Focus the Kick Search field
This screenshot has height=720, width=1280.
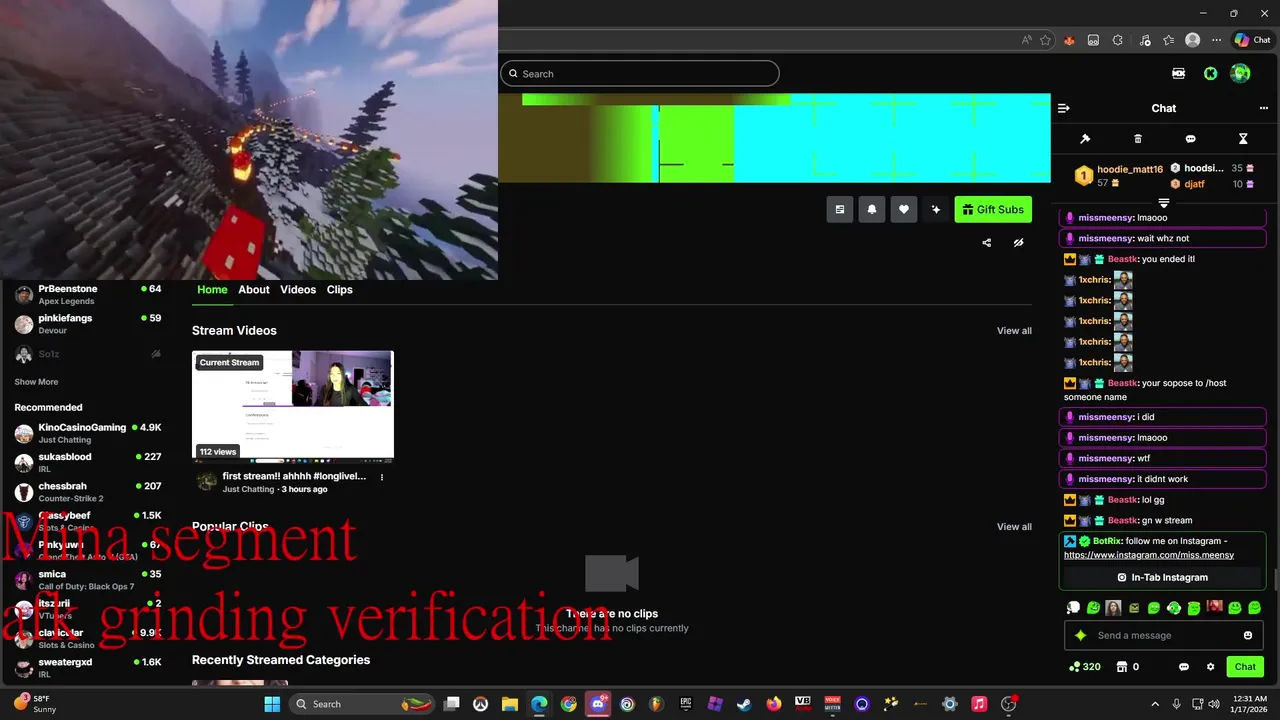click(x=639, y=73)
